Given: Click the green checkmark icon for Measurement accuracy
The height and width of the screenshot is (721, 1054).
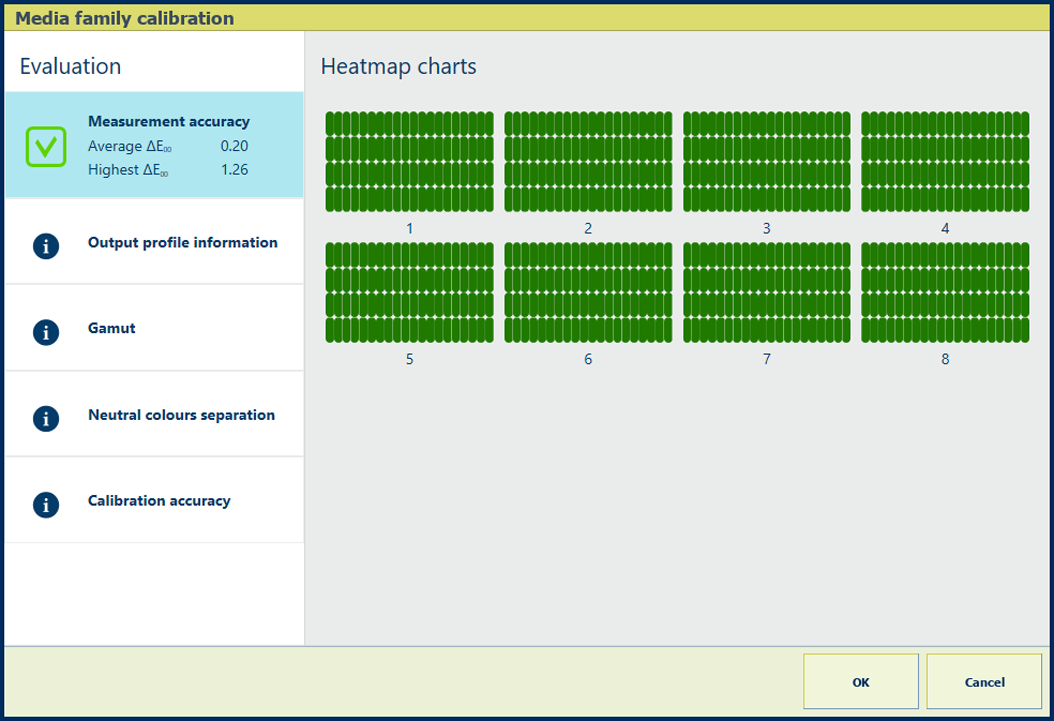Looking at the screenshot, I should [x=46, y=146].
